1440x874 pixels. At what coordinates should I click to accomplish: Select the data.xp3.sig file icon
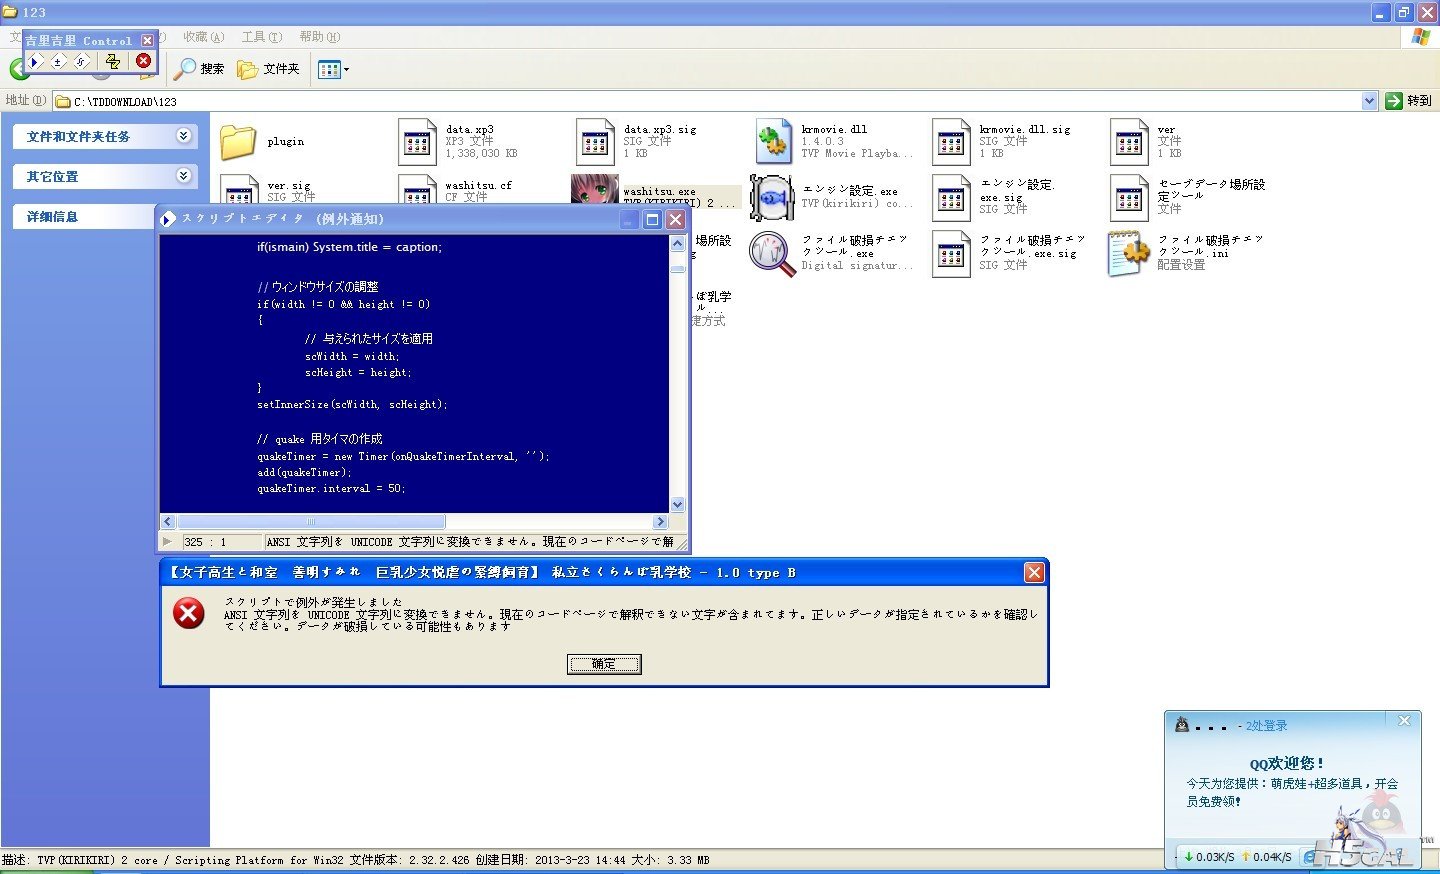click(595, 142)
